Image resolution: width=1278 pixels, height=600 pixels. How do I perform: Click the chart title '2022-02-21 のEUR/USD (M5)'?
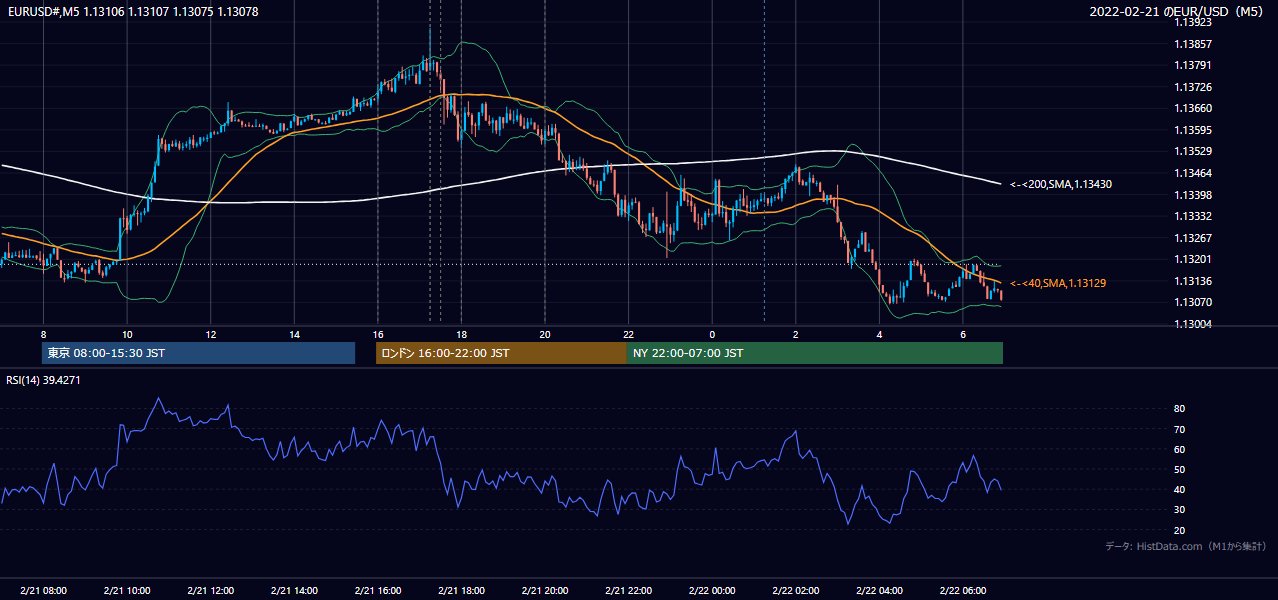1177,11
